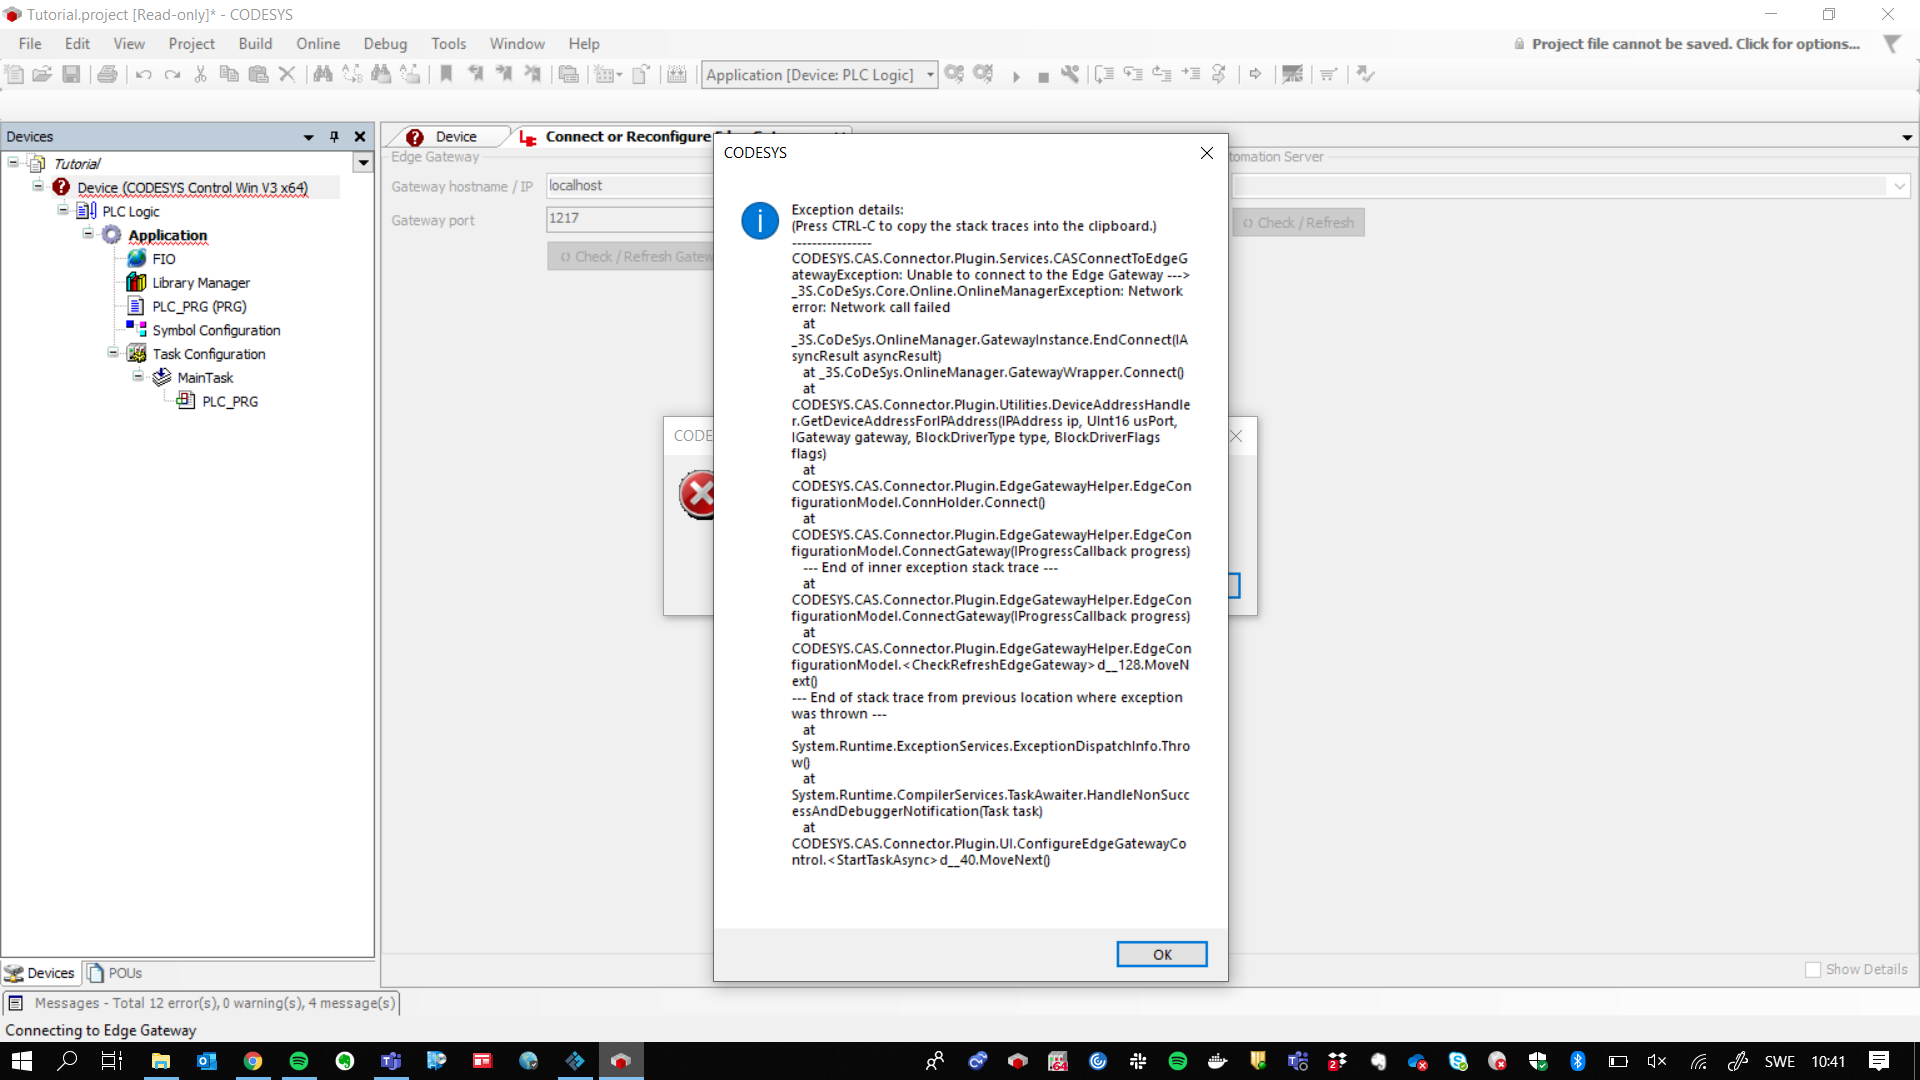Screen dimensions: 1920x1080
Task: Click the Gateway port 1217 field
Action: click(x=630, y=218)
